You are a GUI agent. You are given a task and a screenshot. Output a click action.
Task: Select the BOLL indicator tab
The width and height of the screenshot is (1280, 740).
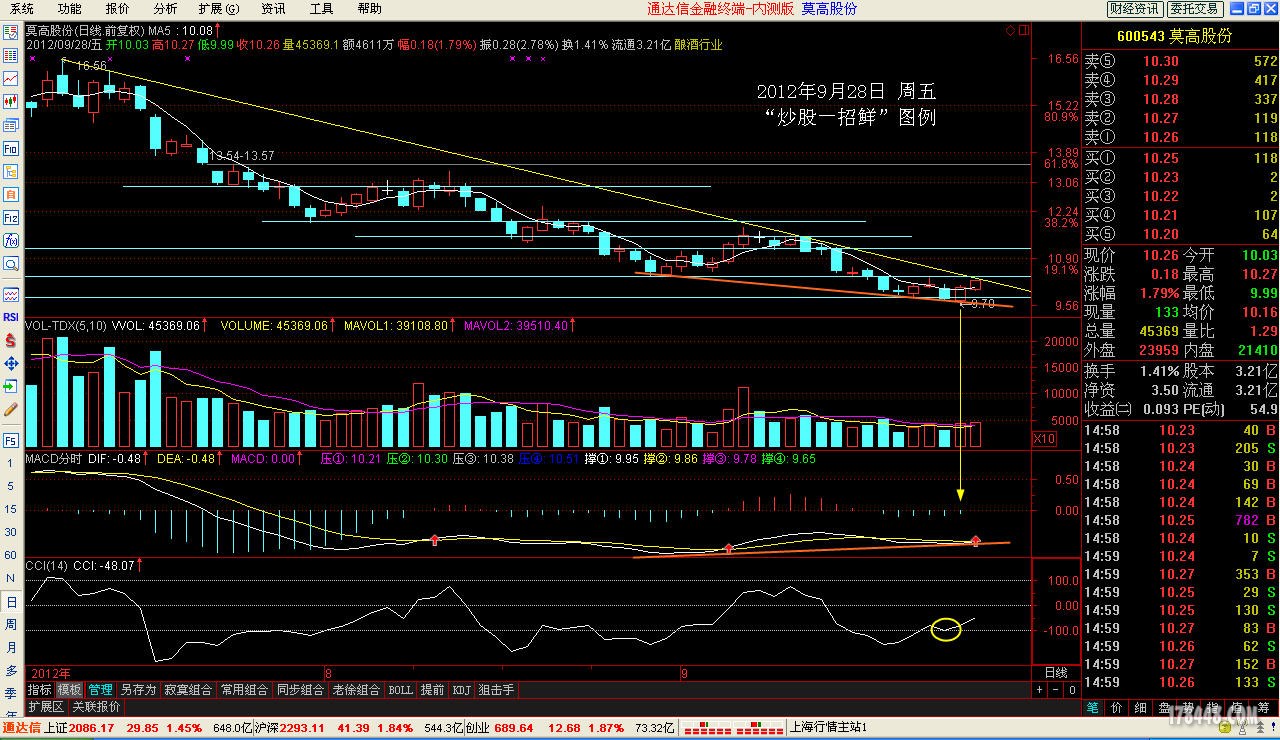click(400, 690)
